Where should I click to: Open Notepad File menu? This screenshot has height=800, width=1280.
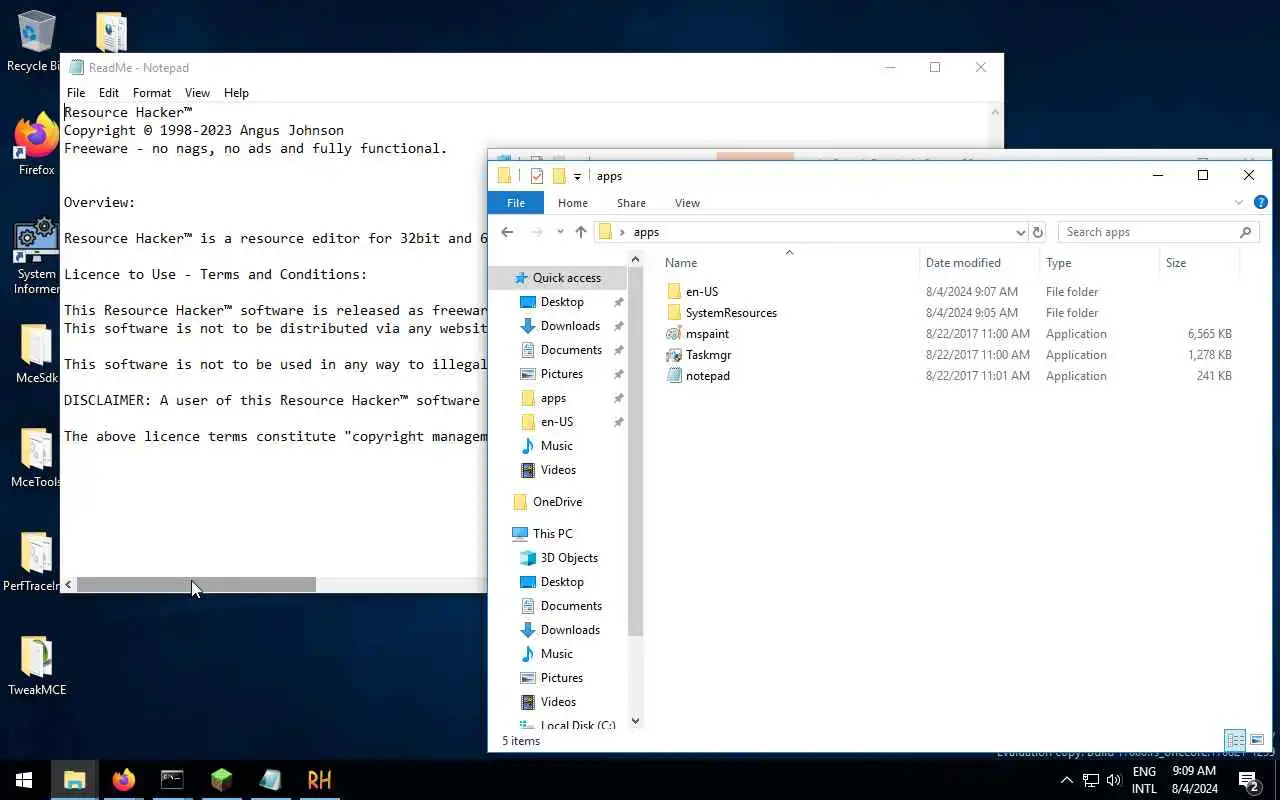[x=76, y=93]
